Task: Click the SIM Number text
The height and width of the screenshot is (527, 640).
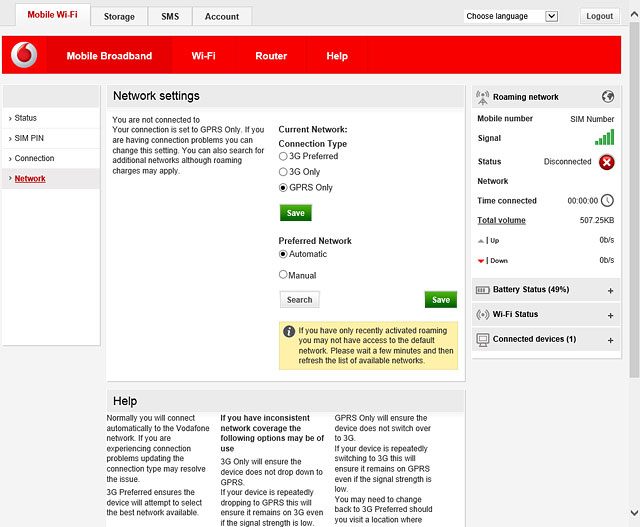Action: click(x=592, y=119)
